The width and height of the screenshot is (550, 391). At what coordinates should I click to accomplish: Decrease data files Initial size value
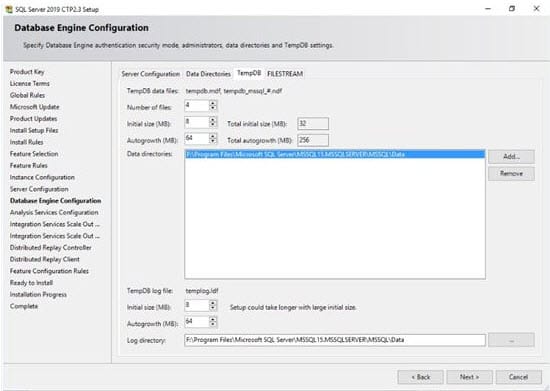point(213,124)
